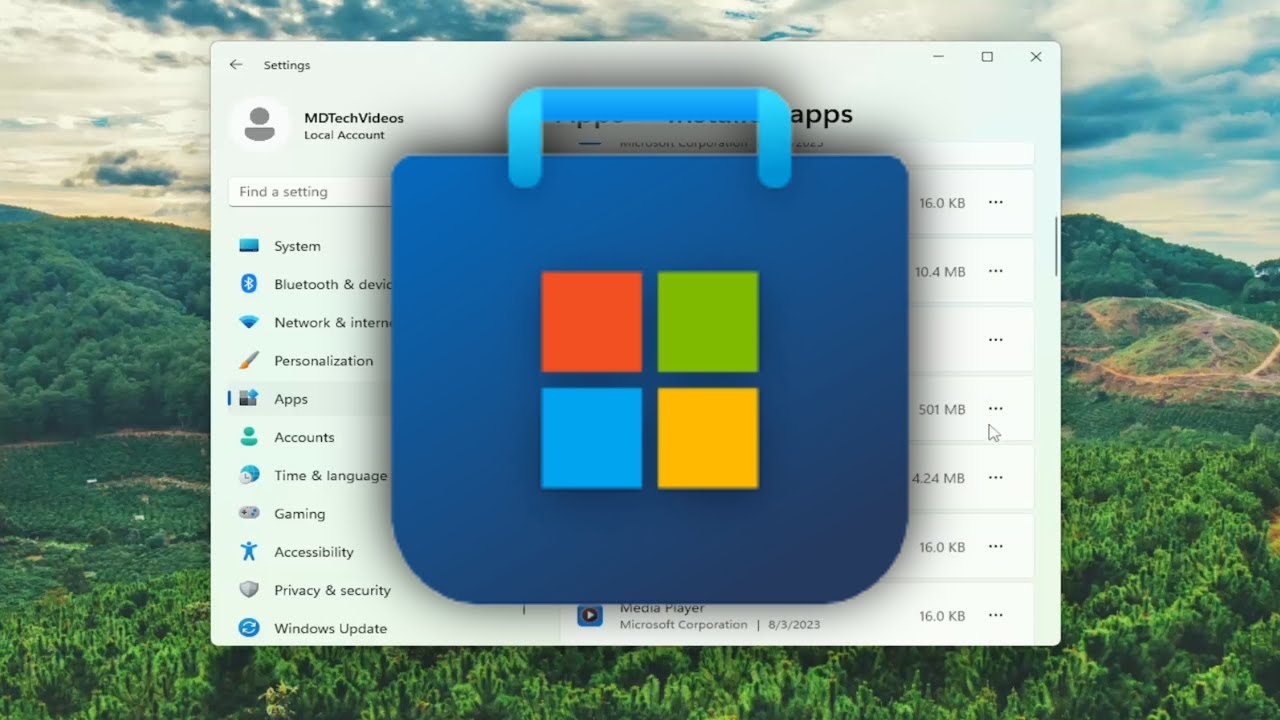Click the Settings window title text
This screenshot has width=1280, height=720.
[287, 65]
